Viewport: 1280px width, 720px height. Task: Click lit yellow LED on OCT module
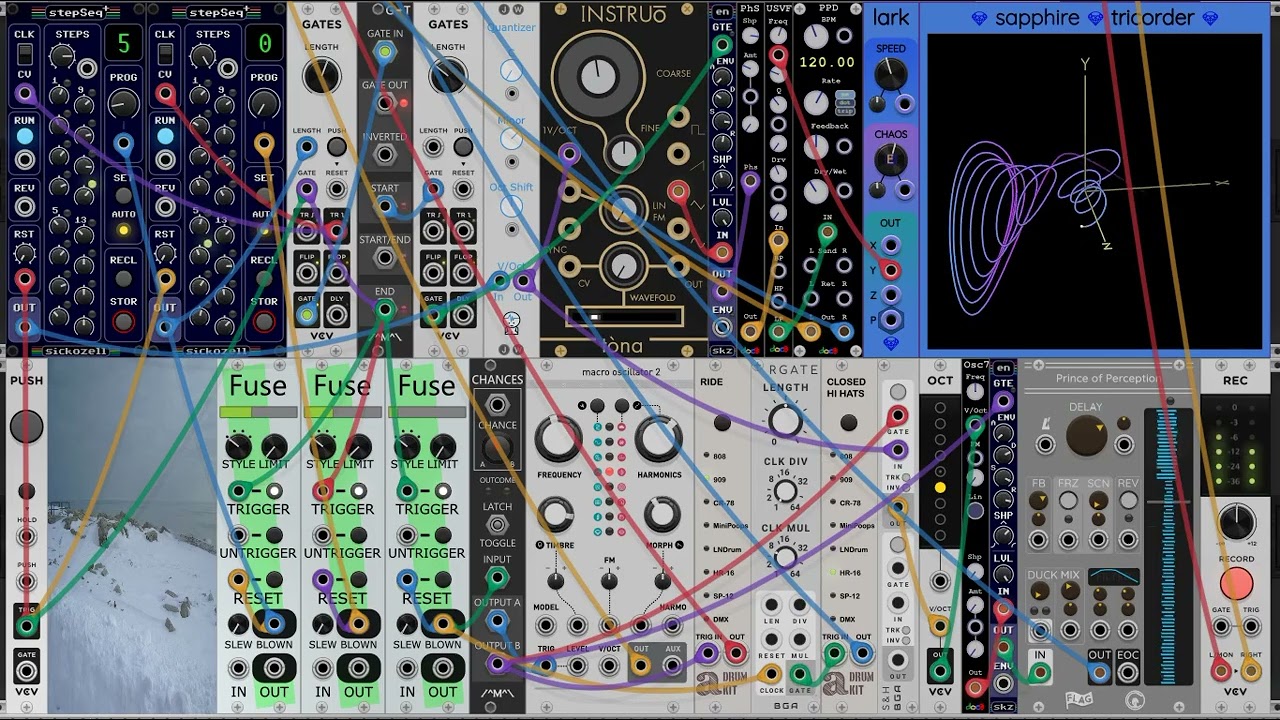coord(940,487)
